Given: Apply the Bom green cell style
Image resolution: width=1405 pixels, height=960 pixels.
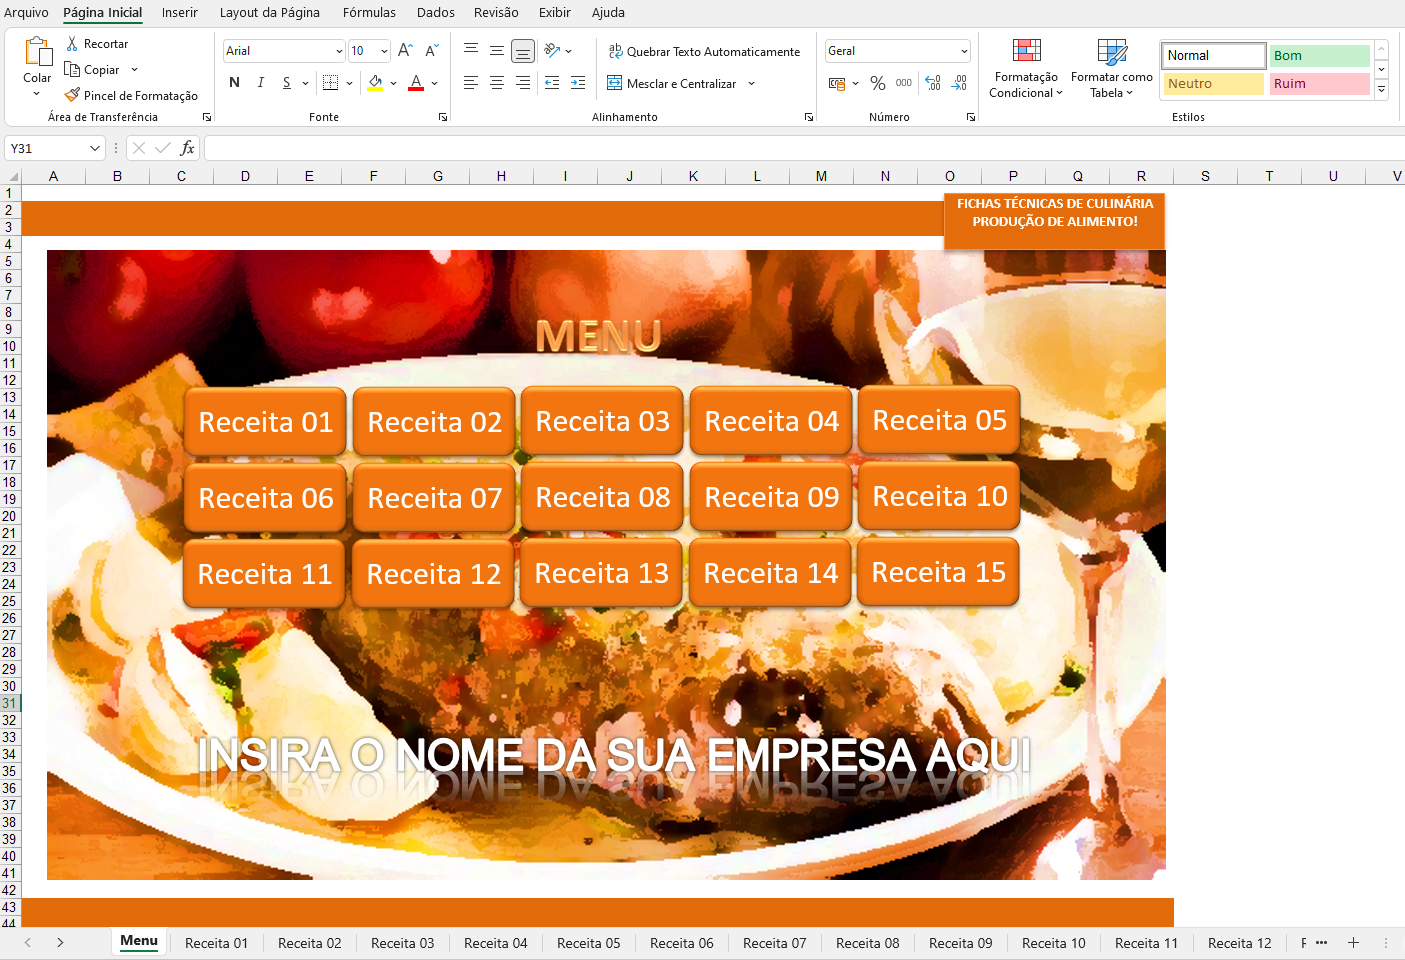Looking at the screenshot, I should [x=1319, y=56].
